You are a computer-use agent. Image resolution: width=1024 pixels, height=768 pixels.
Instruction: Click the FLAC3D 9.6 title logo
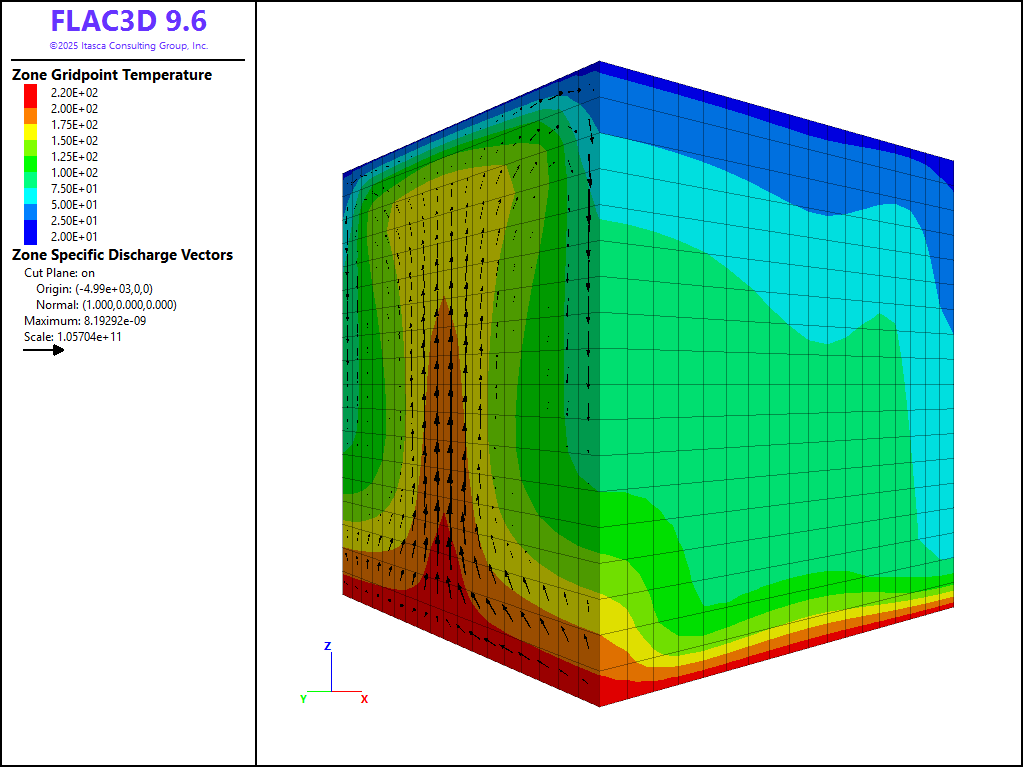pyautogui.click(x=128, y=22)
